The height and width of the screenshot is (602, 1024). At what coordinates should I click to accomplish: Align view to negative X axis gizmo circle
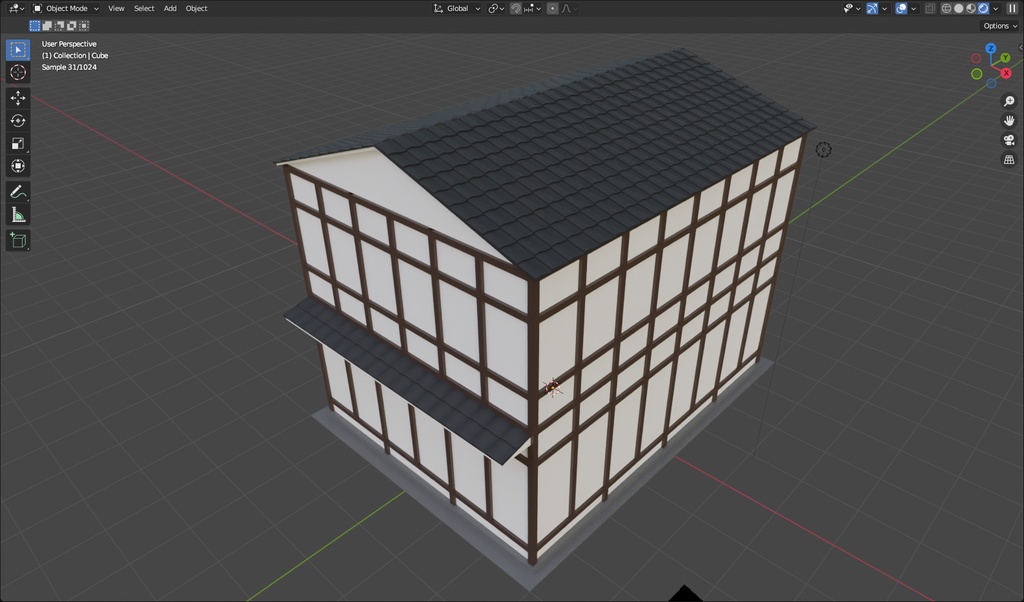976,59
